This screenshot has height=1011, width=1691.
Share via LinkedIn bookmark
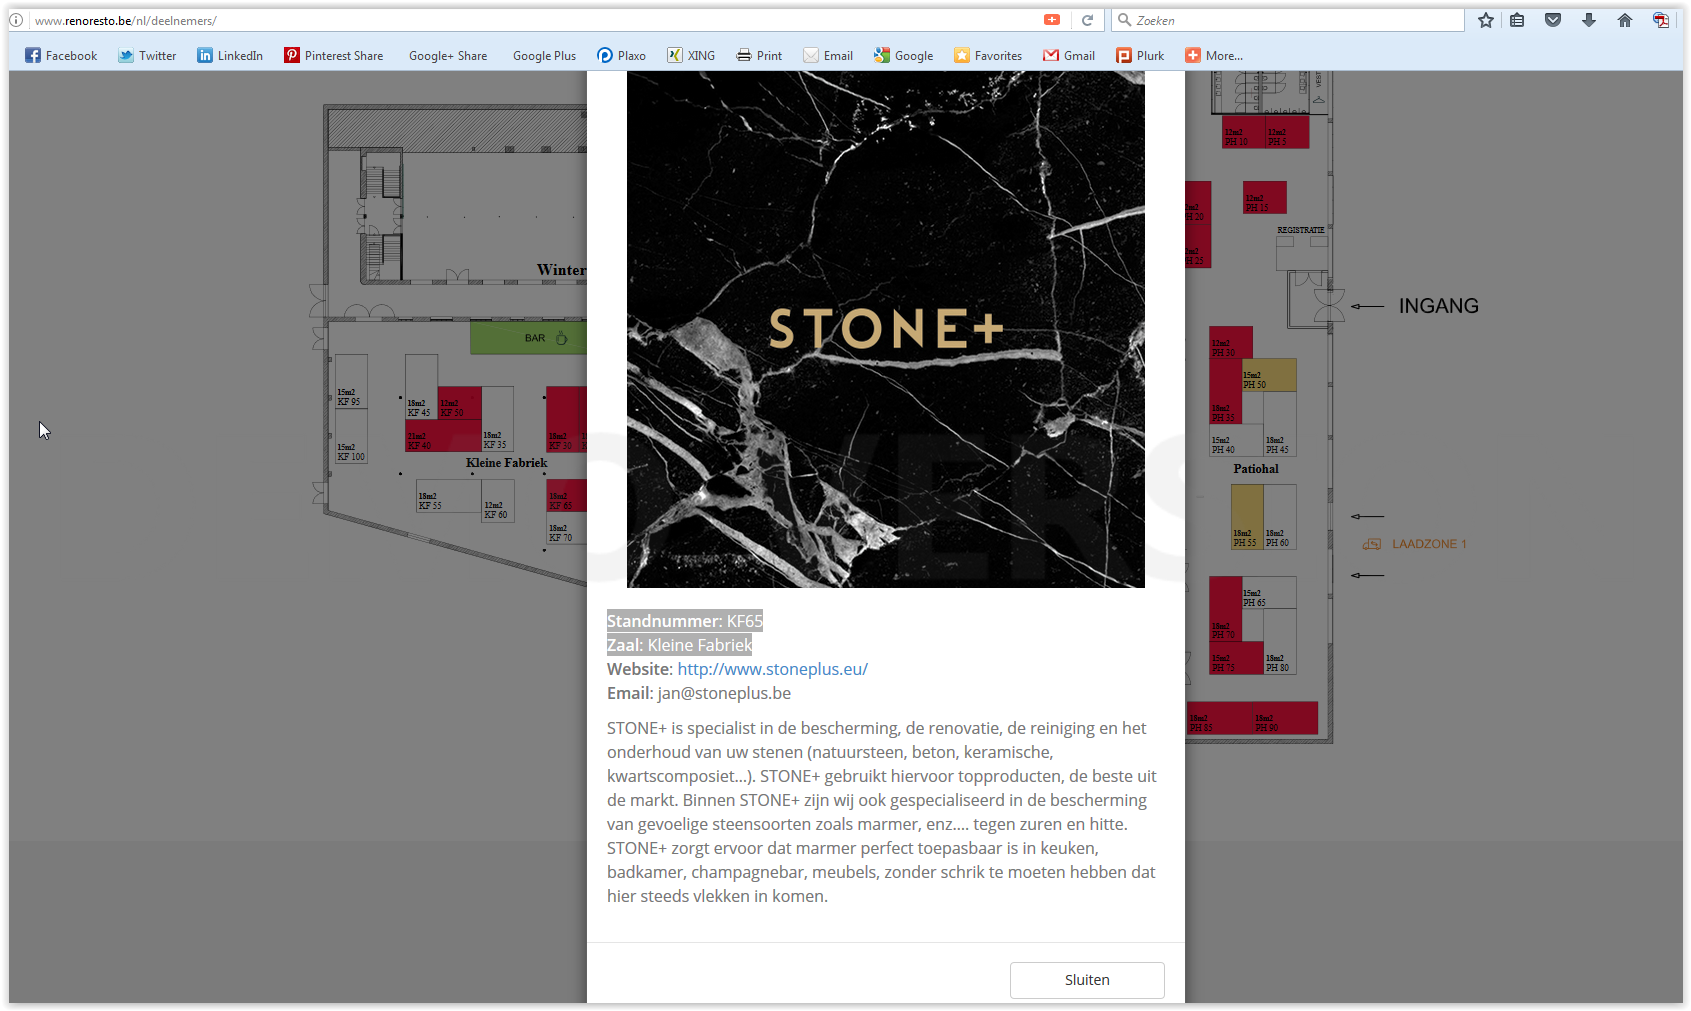coord(230,56)
